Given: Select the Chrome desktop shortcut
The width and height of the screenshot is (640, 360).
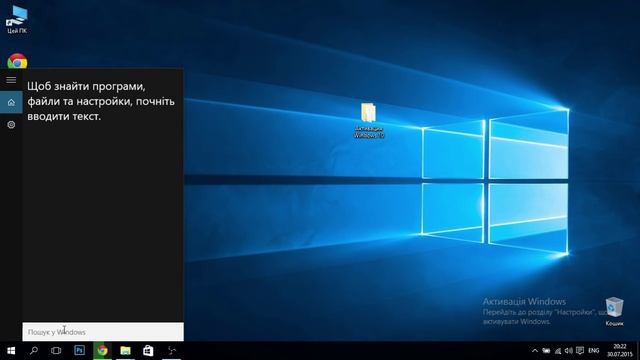Looking at the screenshot, I should (17, 61).
